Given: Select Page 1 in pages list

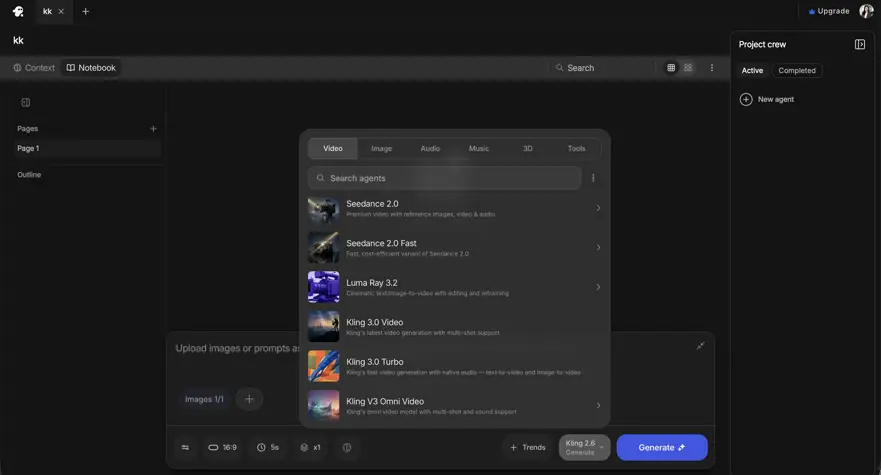Looking at the screenshot, I should click(x=87, y=148).
